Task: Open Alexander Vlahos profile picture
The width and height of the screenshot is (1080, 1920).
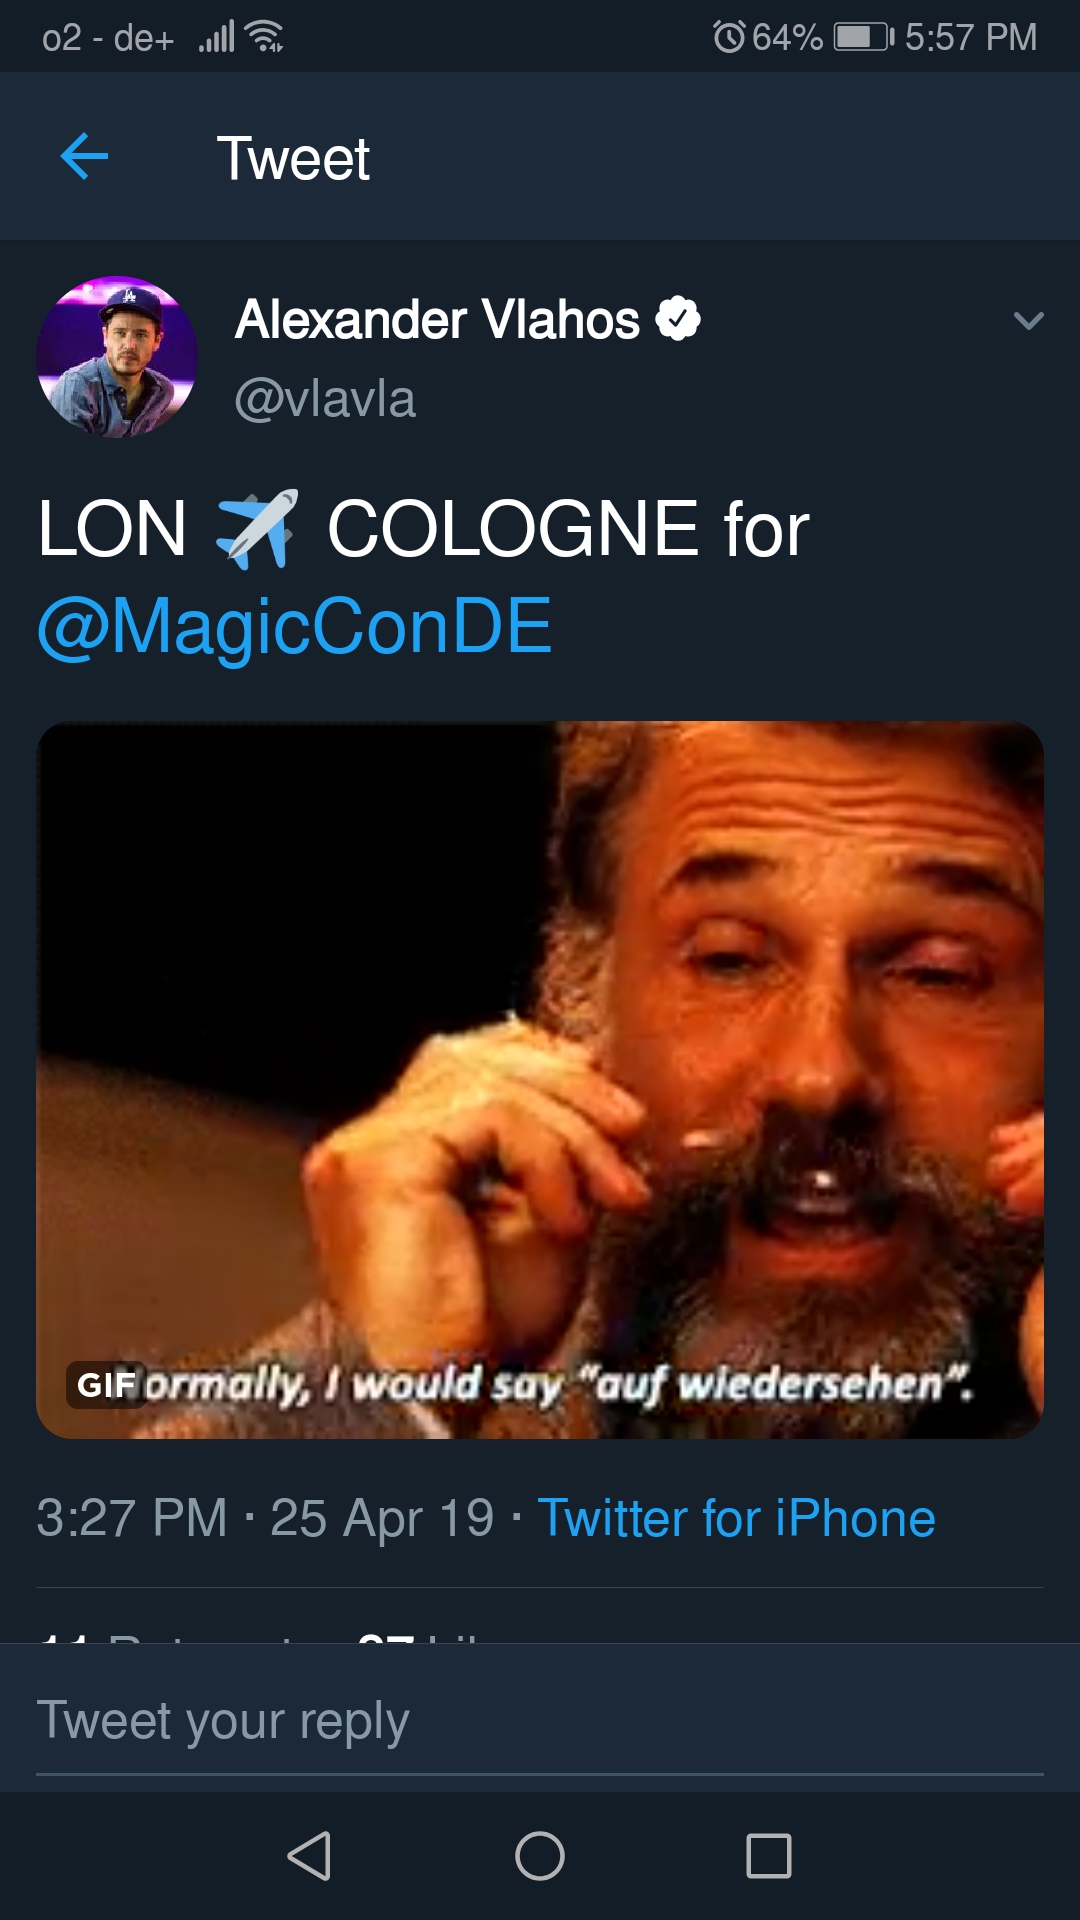Action: (x=117, y=357)
